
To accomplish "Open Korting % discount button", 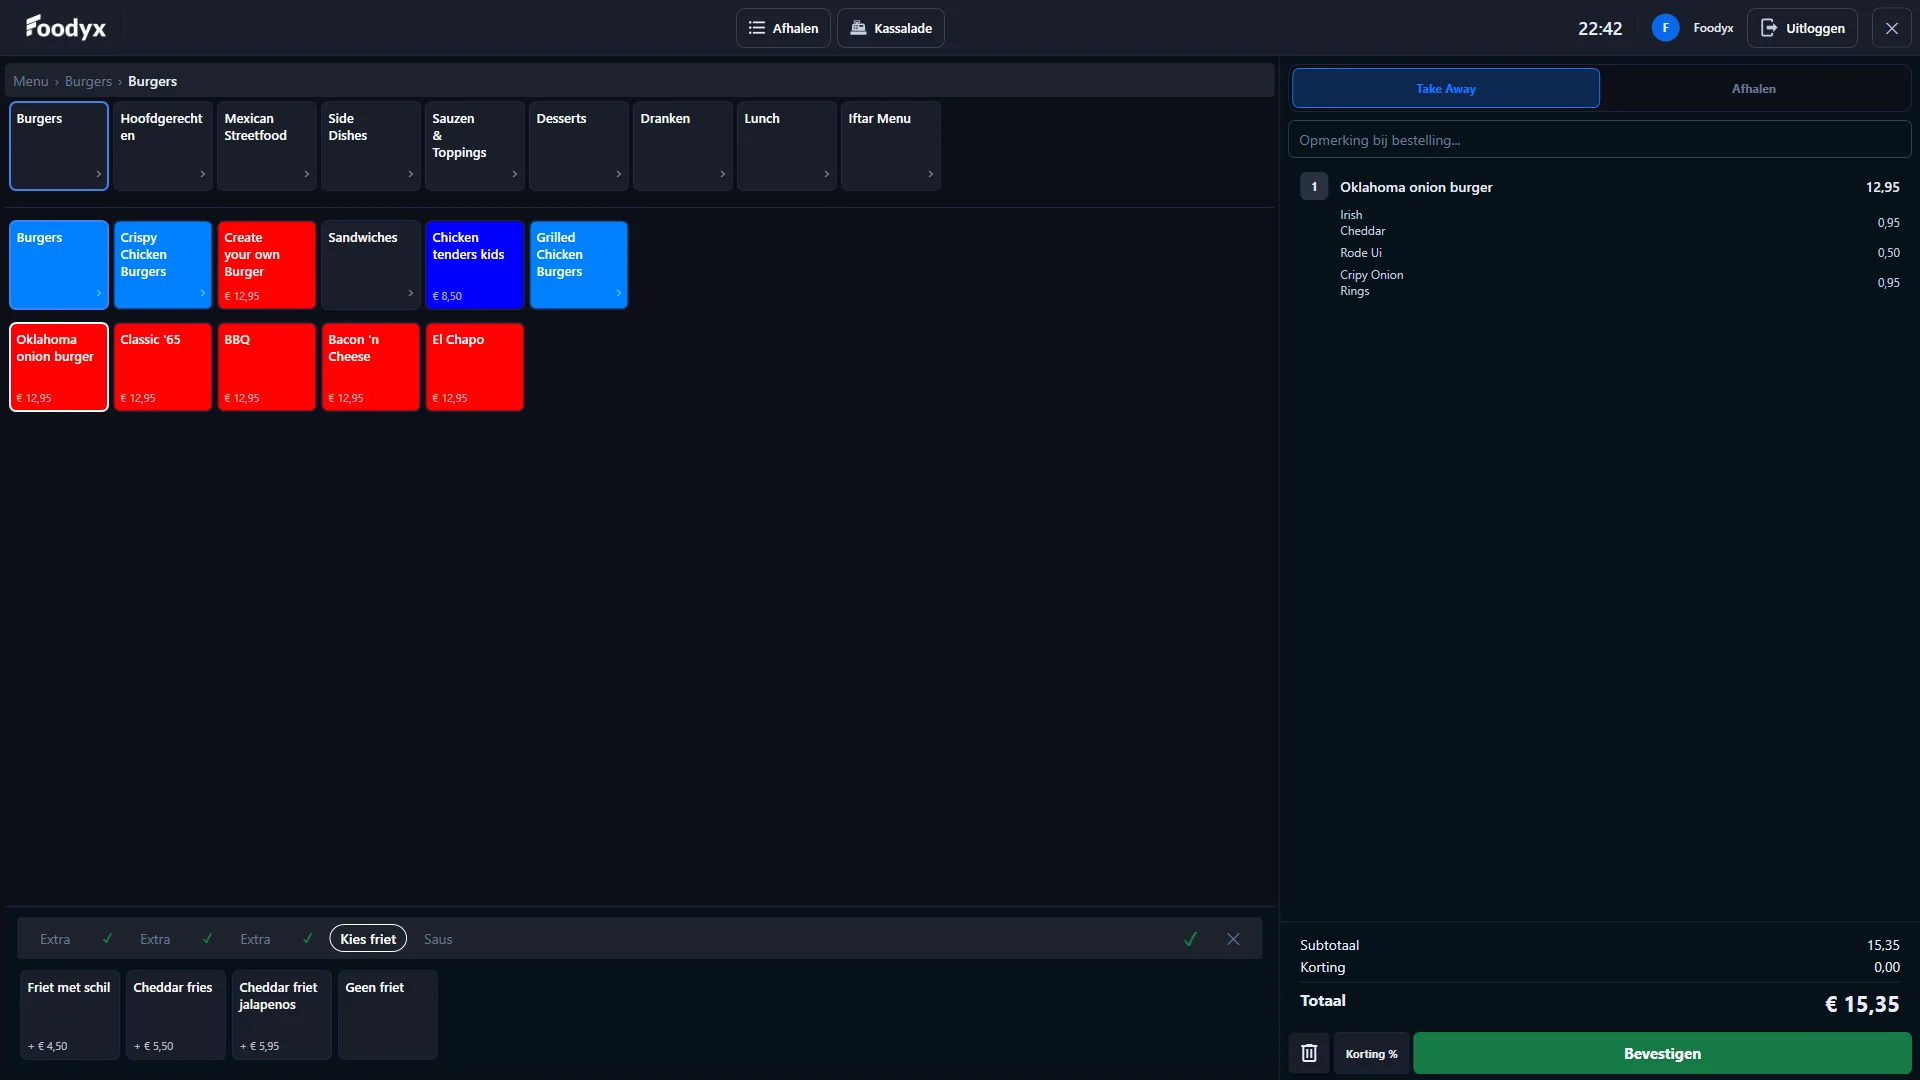I will (x=1371, y=1053).
